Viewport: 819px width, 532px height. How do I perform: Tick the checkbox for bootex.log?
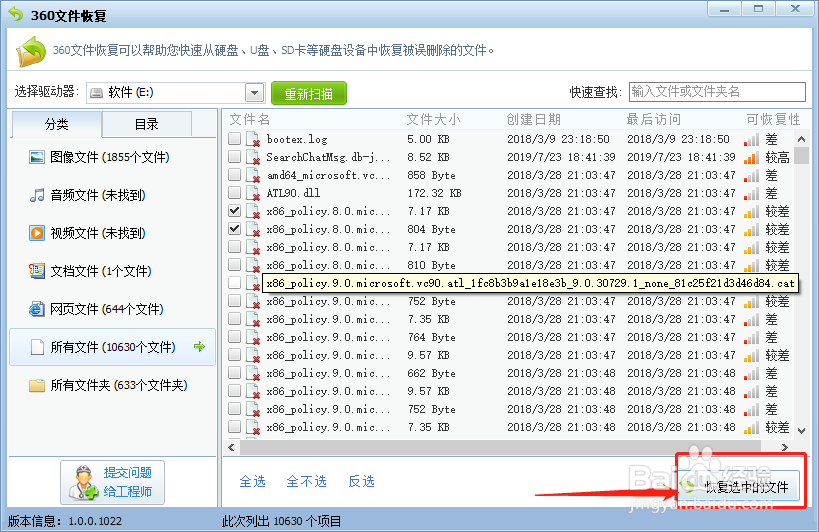(x=235, y=138)
